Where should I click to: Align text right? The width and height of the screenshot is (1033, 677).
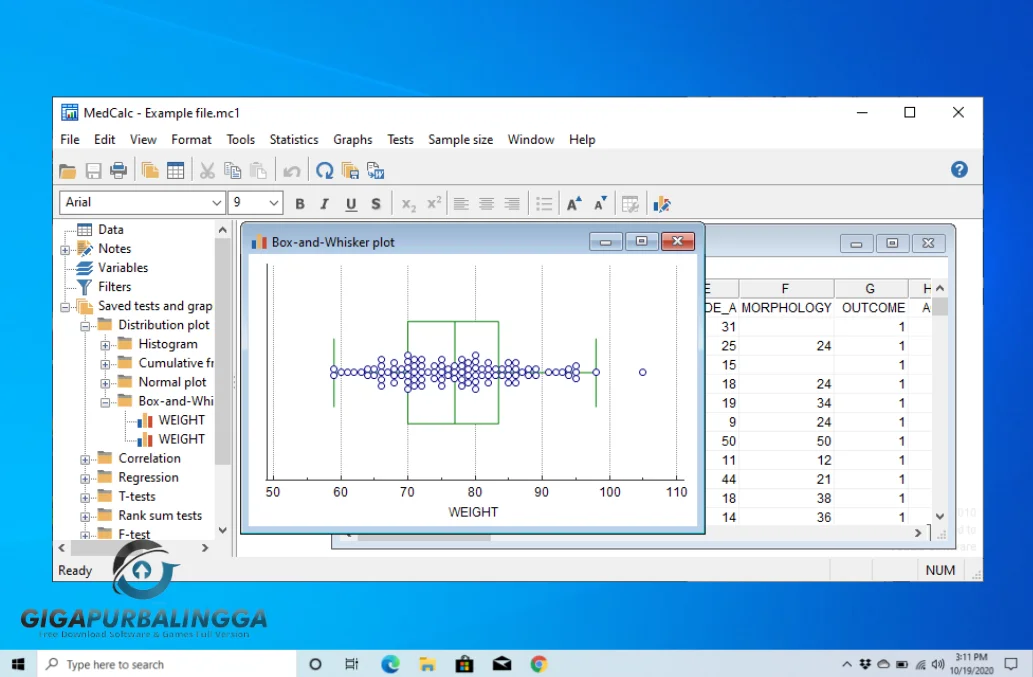(512, 204)
